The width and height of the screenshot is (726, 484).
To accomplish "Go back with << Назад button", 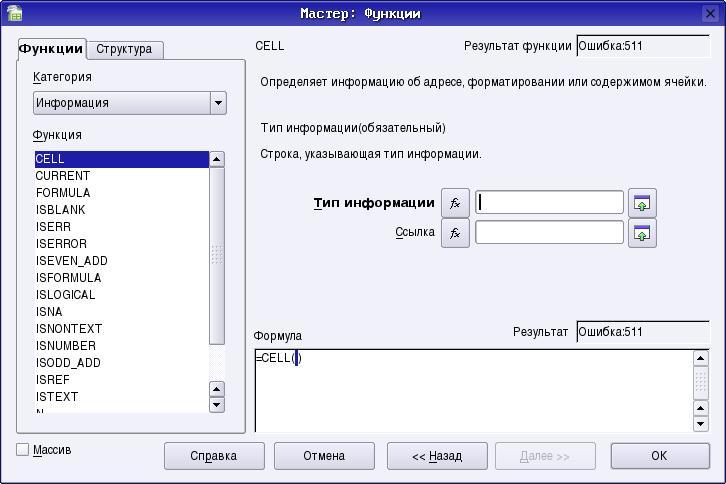I will click(x=437, y=456).
